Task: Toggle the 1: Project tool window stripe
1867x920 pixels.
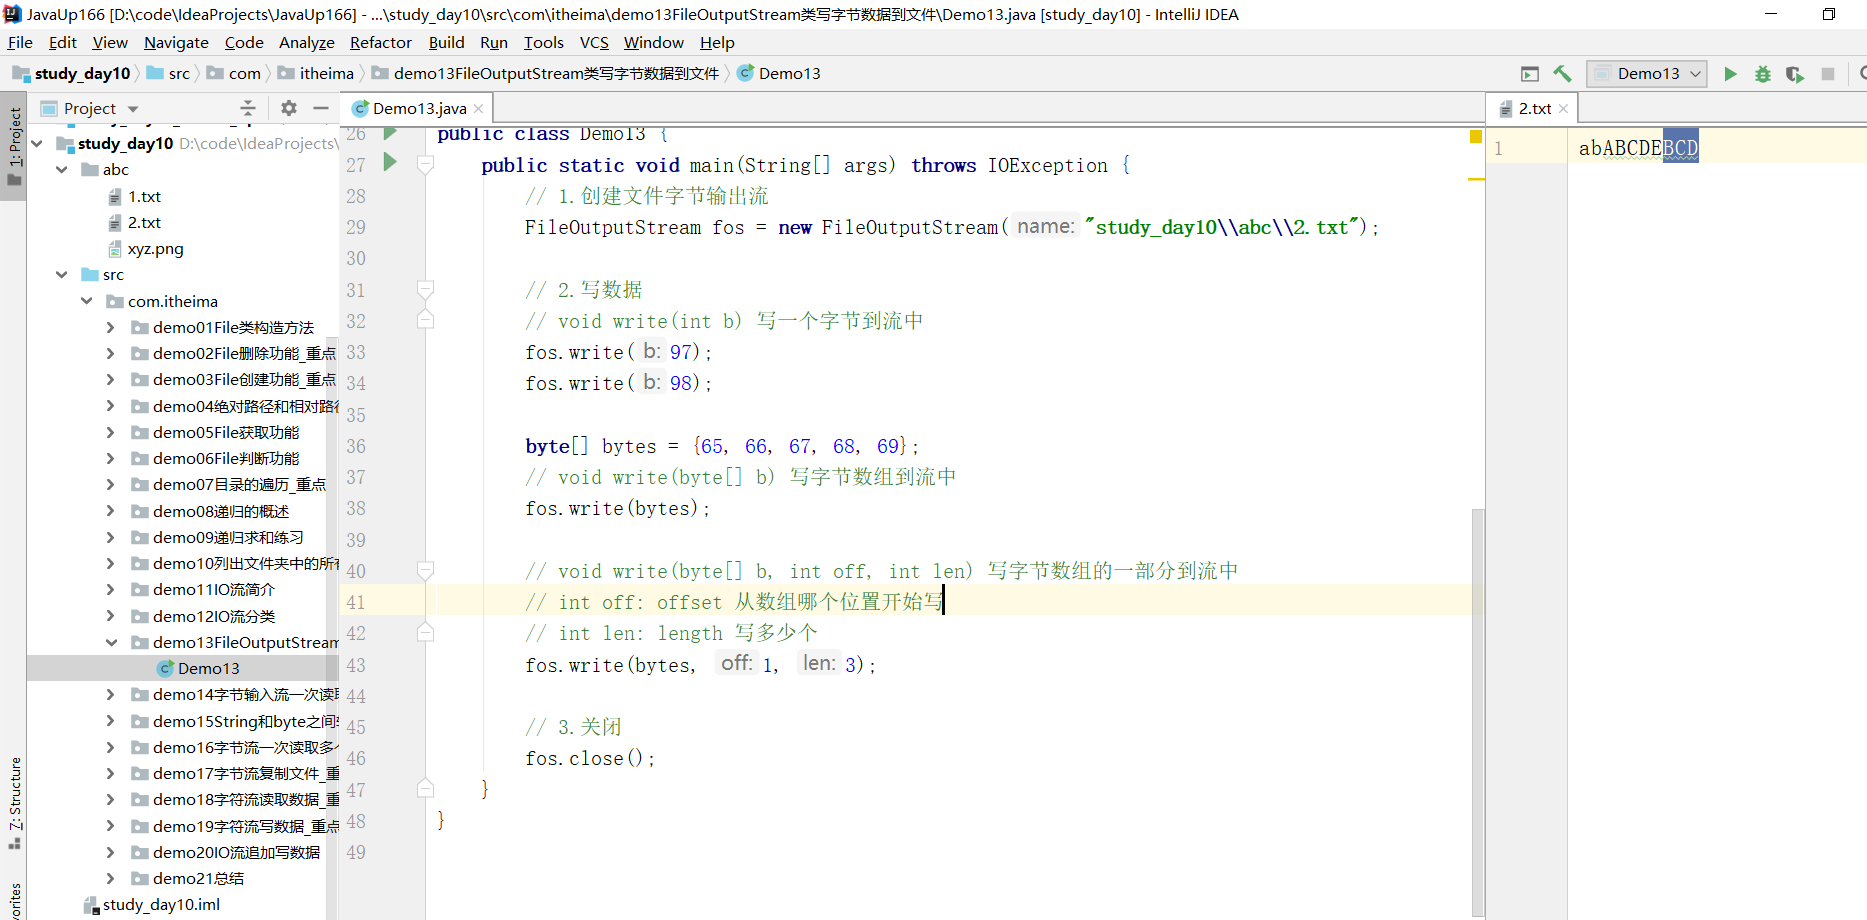Action: tap(14, 147)
